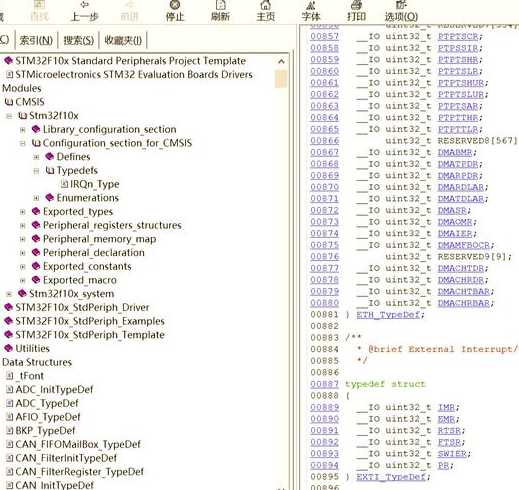Select STMicroelectronics STM32 Evaluation Boards Drivers item

click(x=134, y=74)
